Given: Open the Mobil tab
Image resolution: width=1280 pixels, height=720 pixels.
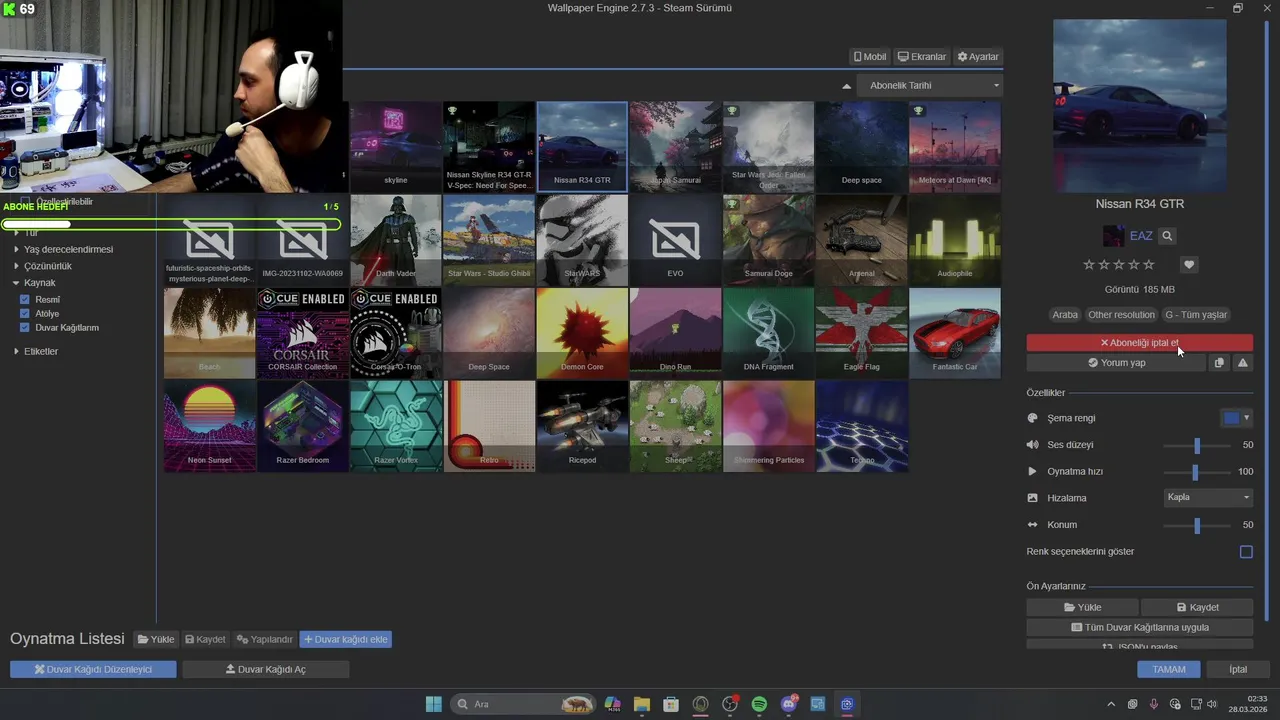Looking at the screenshot, I should tap(869, 57).
